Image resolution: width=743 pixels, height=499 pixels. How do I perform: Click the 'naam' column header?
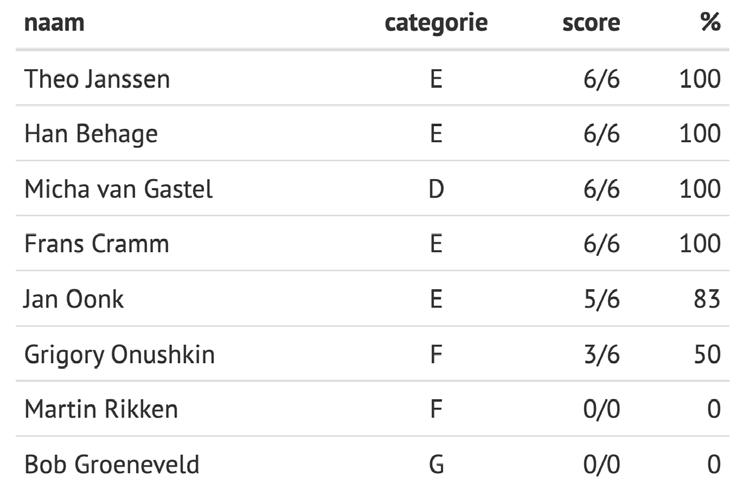(54, 22)
